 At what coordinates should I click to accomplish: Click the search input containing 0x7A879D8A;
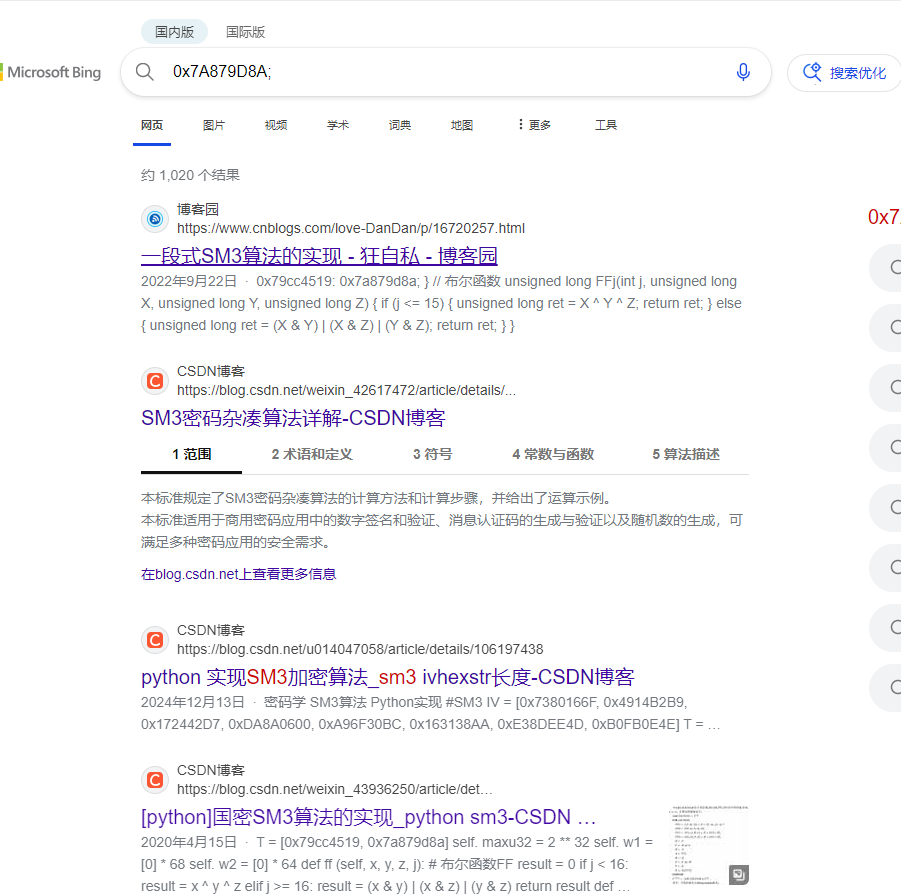pos(440,72)
